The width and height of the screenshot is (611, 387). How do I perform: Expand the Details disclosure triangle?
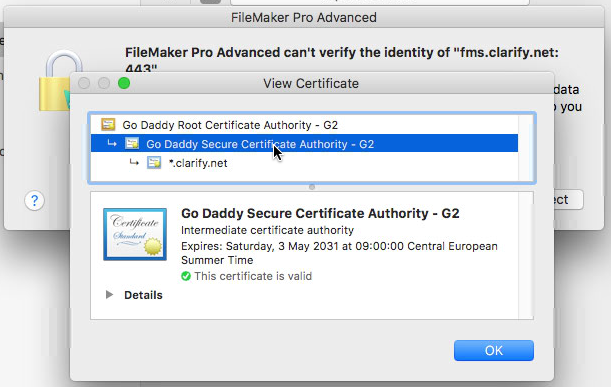109,295
